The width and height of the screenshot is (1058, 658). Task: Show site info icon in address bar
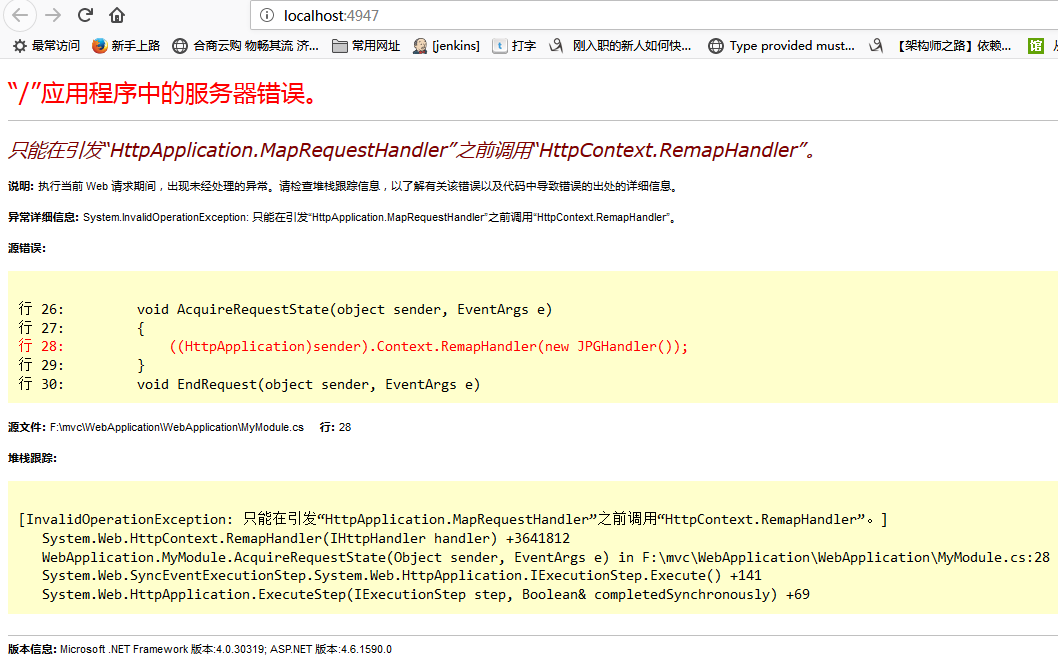coord(267,15)
